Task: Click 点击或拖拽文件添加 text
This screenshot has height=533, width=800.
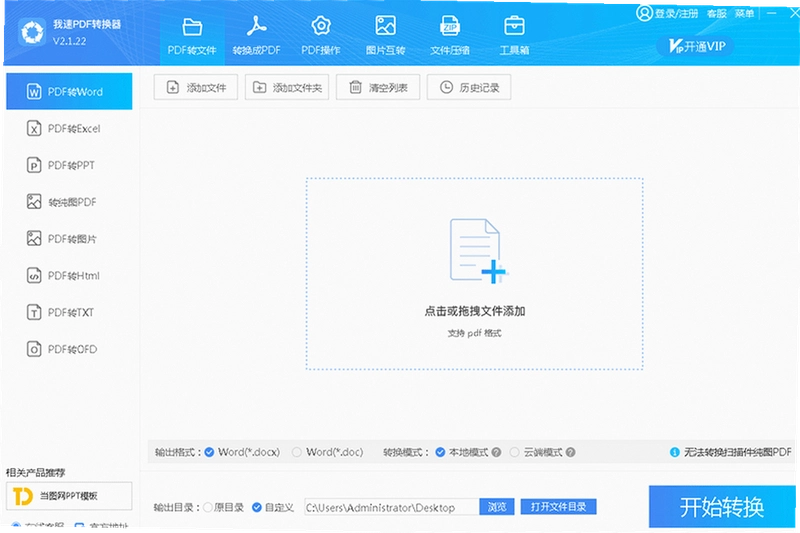Action: click(474, 311)
